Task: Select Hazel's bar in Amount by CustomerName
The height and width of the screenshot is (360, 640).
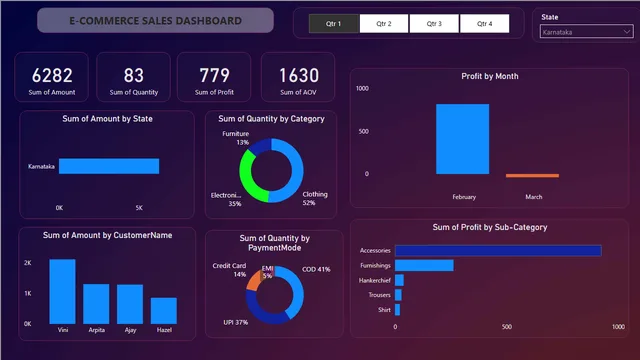Action: click(164, 311)
